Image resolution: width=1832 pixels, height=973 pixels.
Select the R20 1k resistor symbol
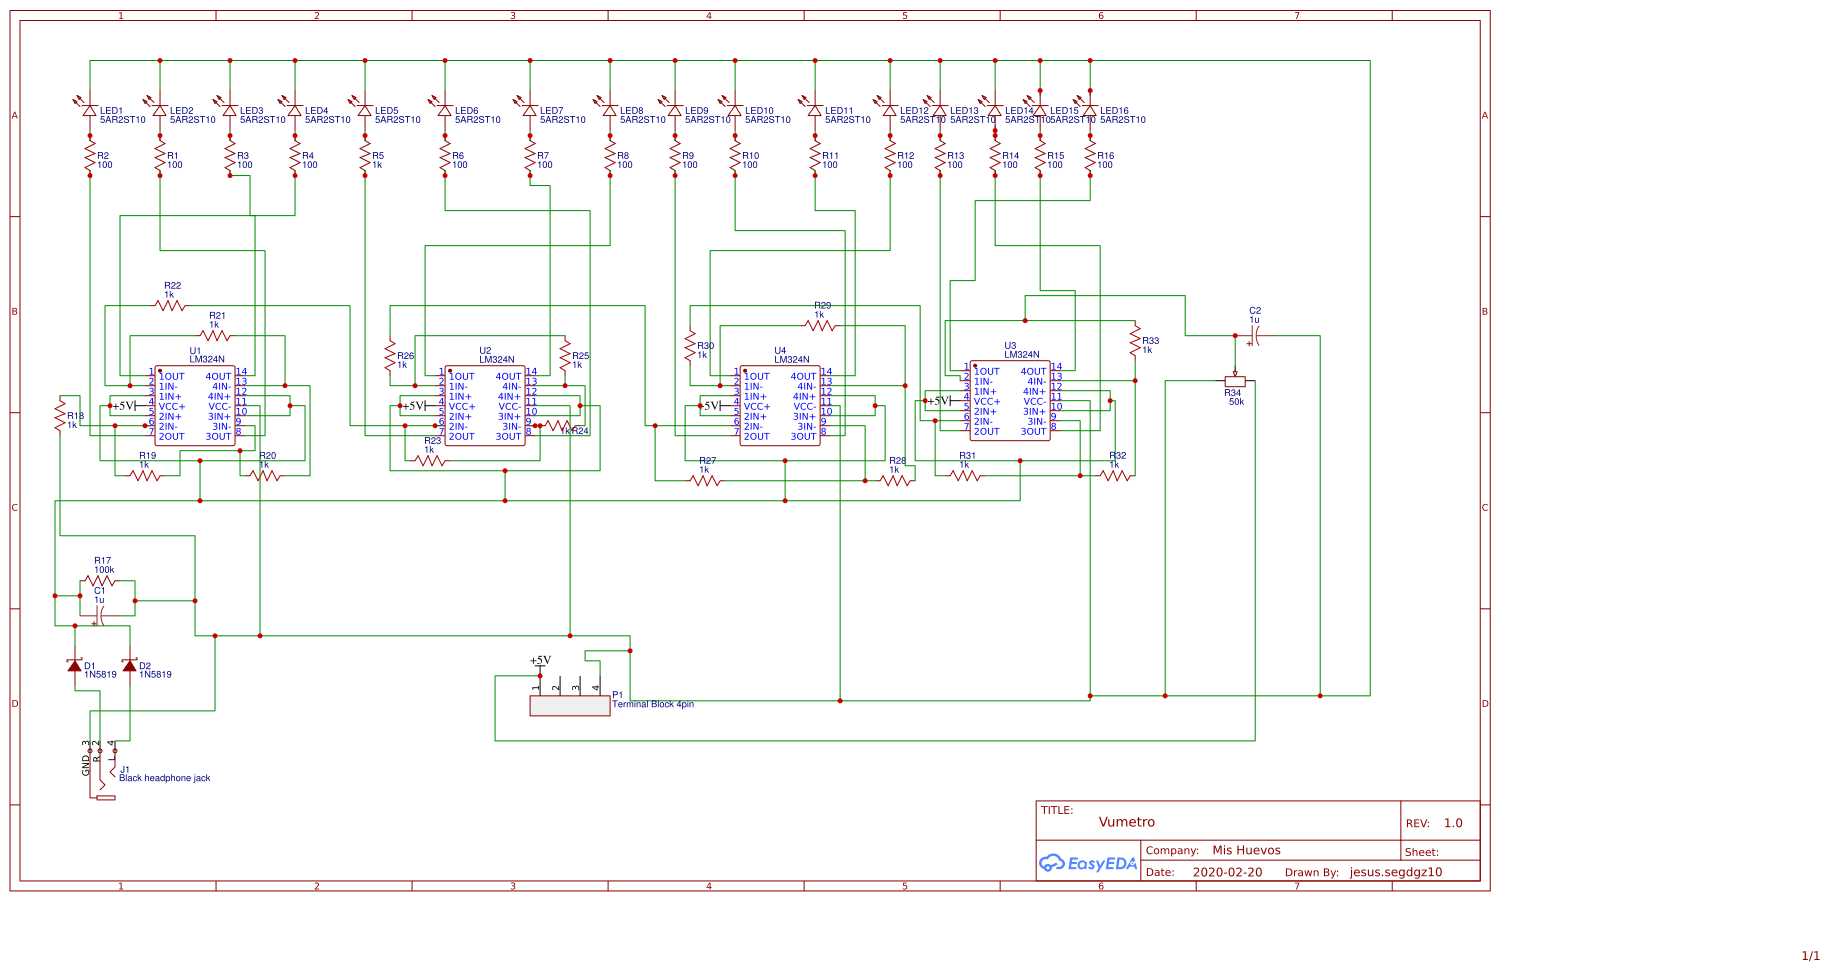[265, 475]
